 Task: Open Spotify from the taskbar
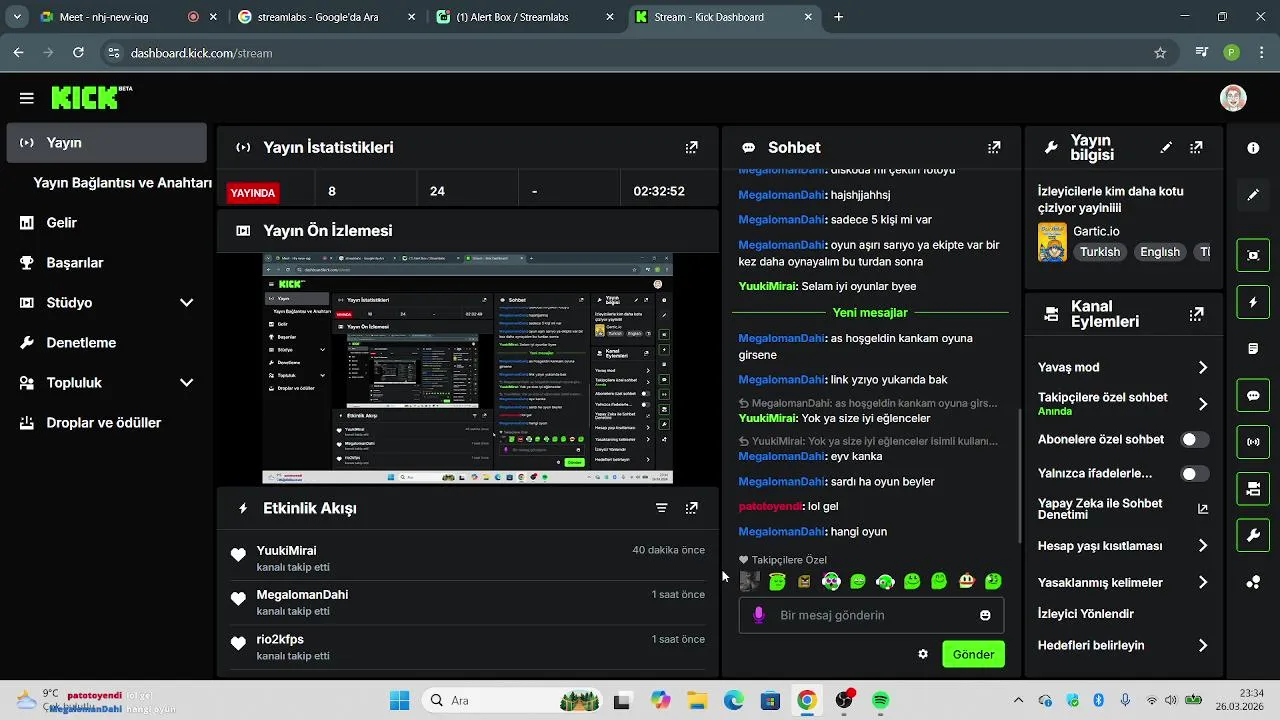[x=881, y=700]
